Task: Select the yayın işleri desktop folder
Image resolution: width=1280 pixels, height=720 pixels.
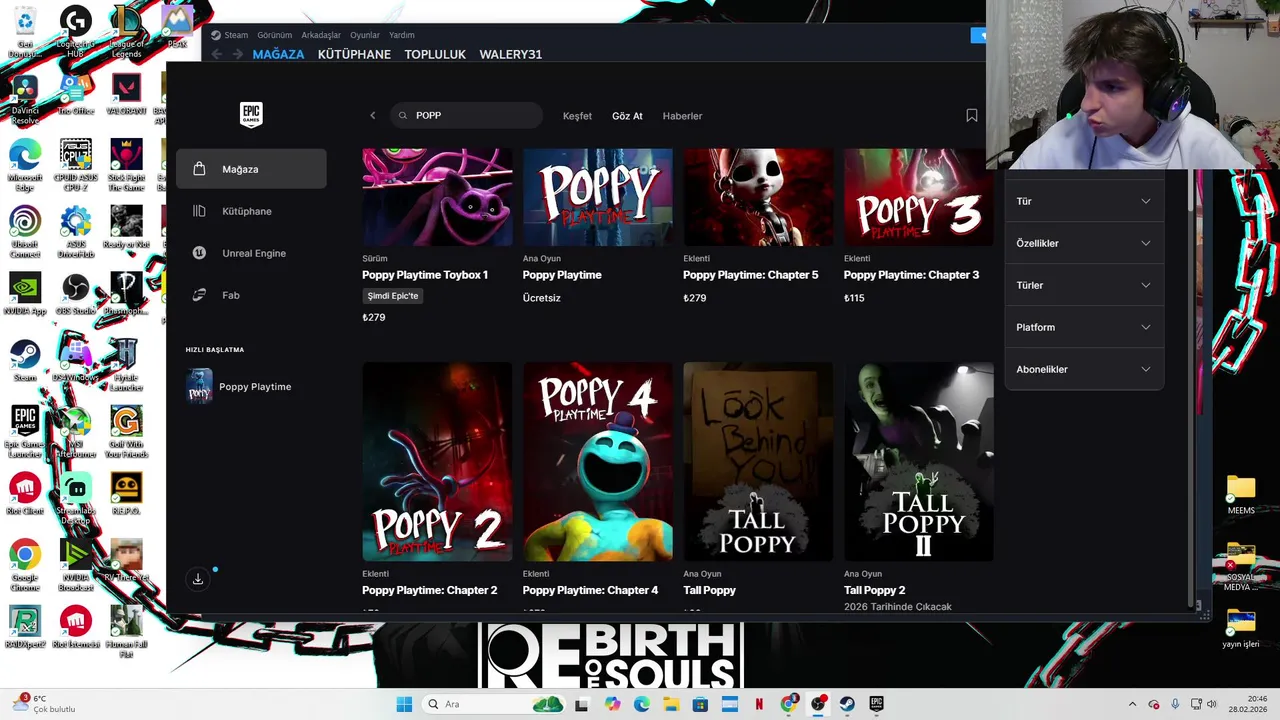Action: 1241,628
